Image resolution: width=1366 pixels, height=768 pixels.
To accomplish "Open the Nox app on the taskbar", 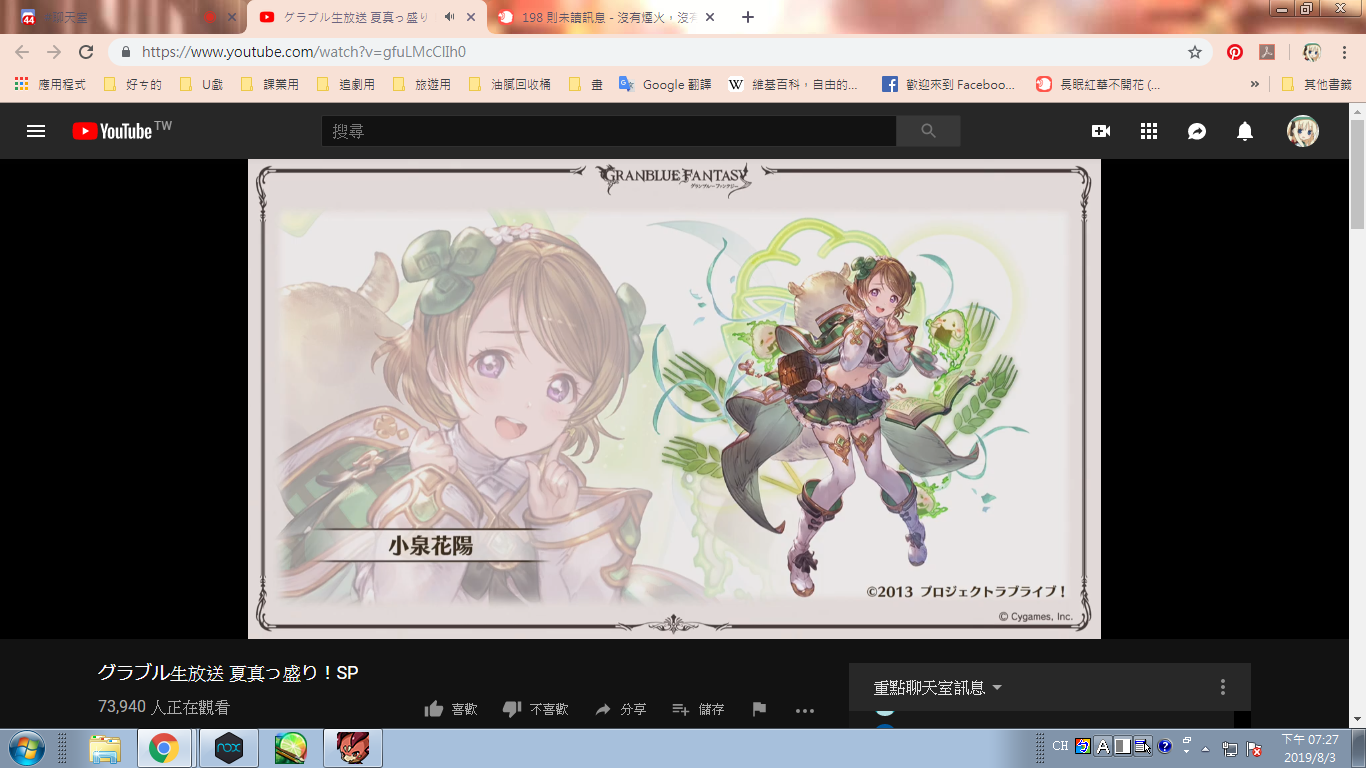I will 228,748.
